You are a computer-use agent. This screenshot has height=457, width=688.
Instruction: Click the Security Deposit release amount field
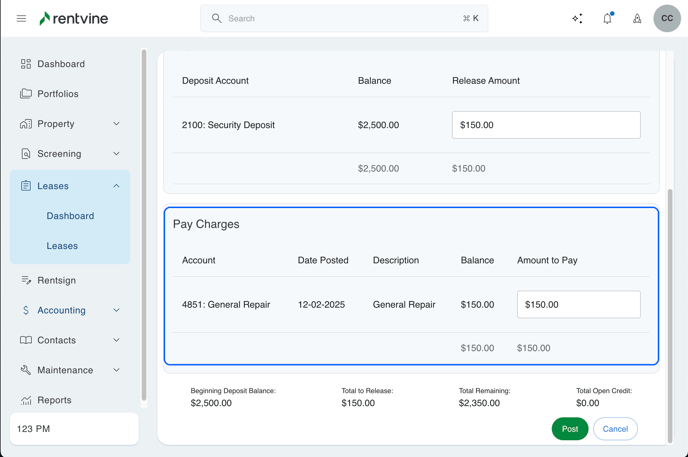[x=546, y=125]
